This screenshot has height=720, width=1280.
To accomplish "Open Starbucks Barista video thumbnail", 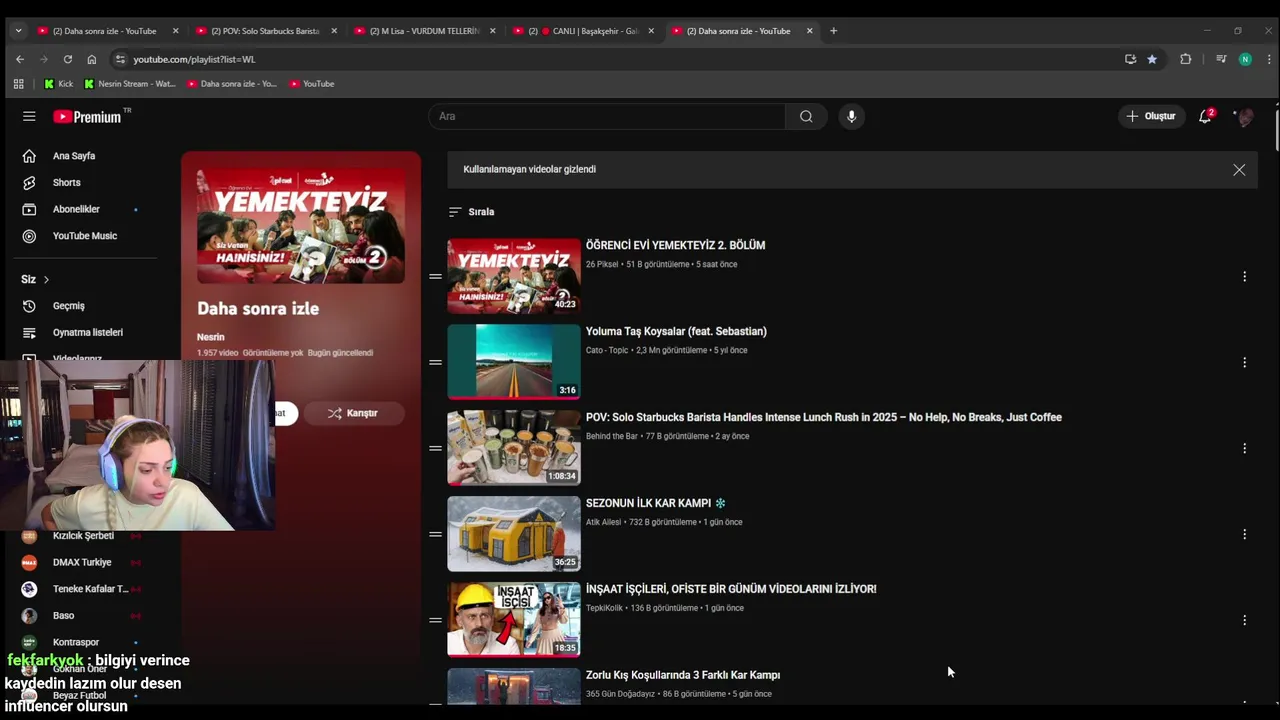I will pos(514,448).
